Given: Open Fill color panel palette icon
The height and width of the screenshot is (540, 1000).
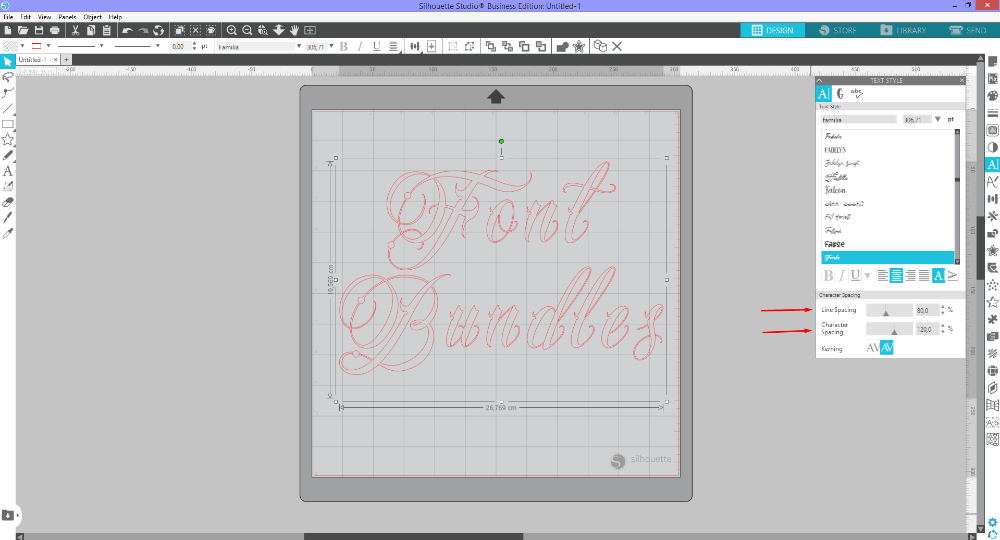Looking at the screenshot, I should coord(992,96).
